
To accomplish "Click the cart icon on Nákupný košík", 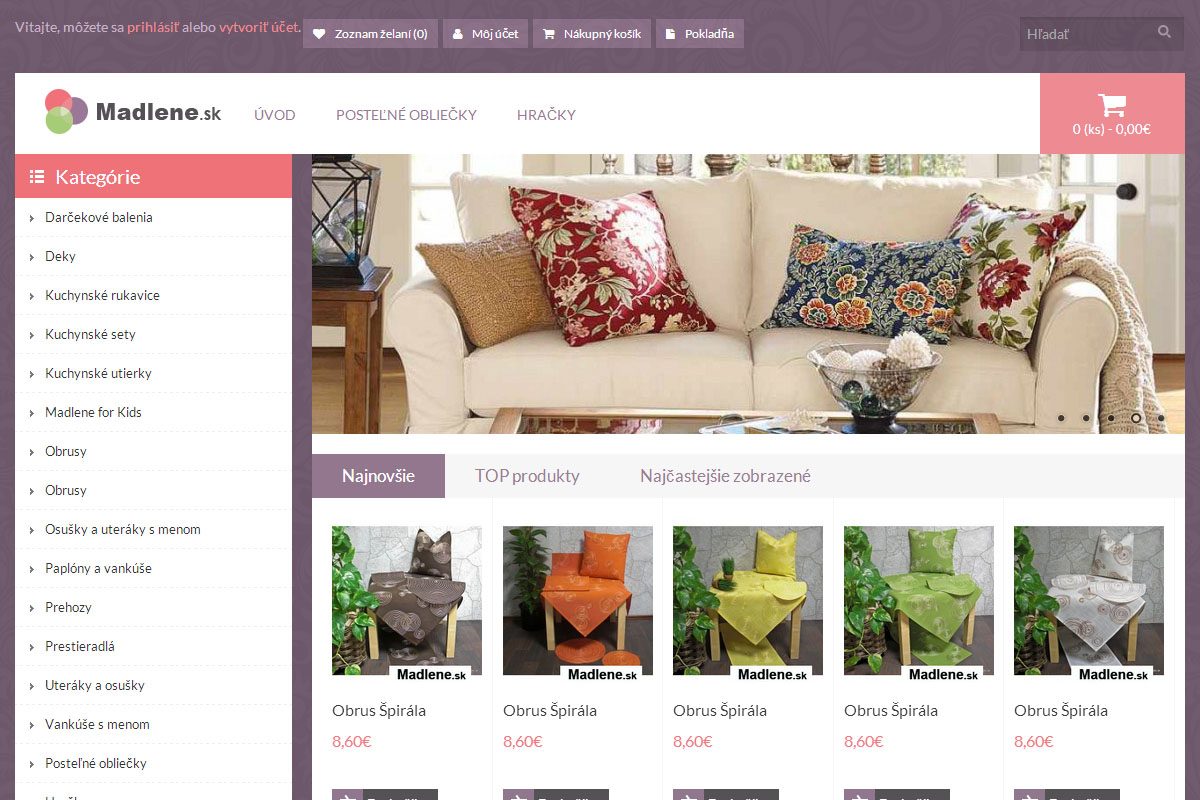I will (x=549, y=34).
